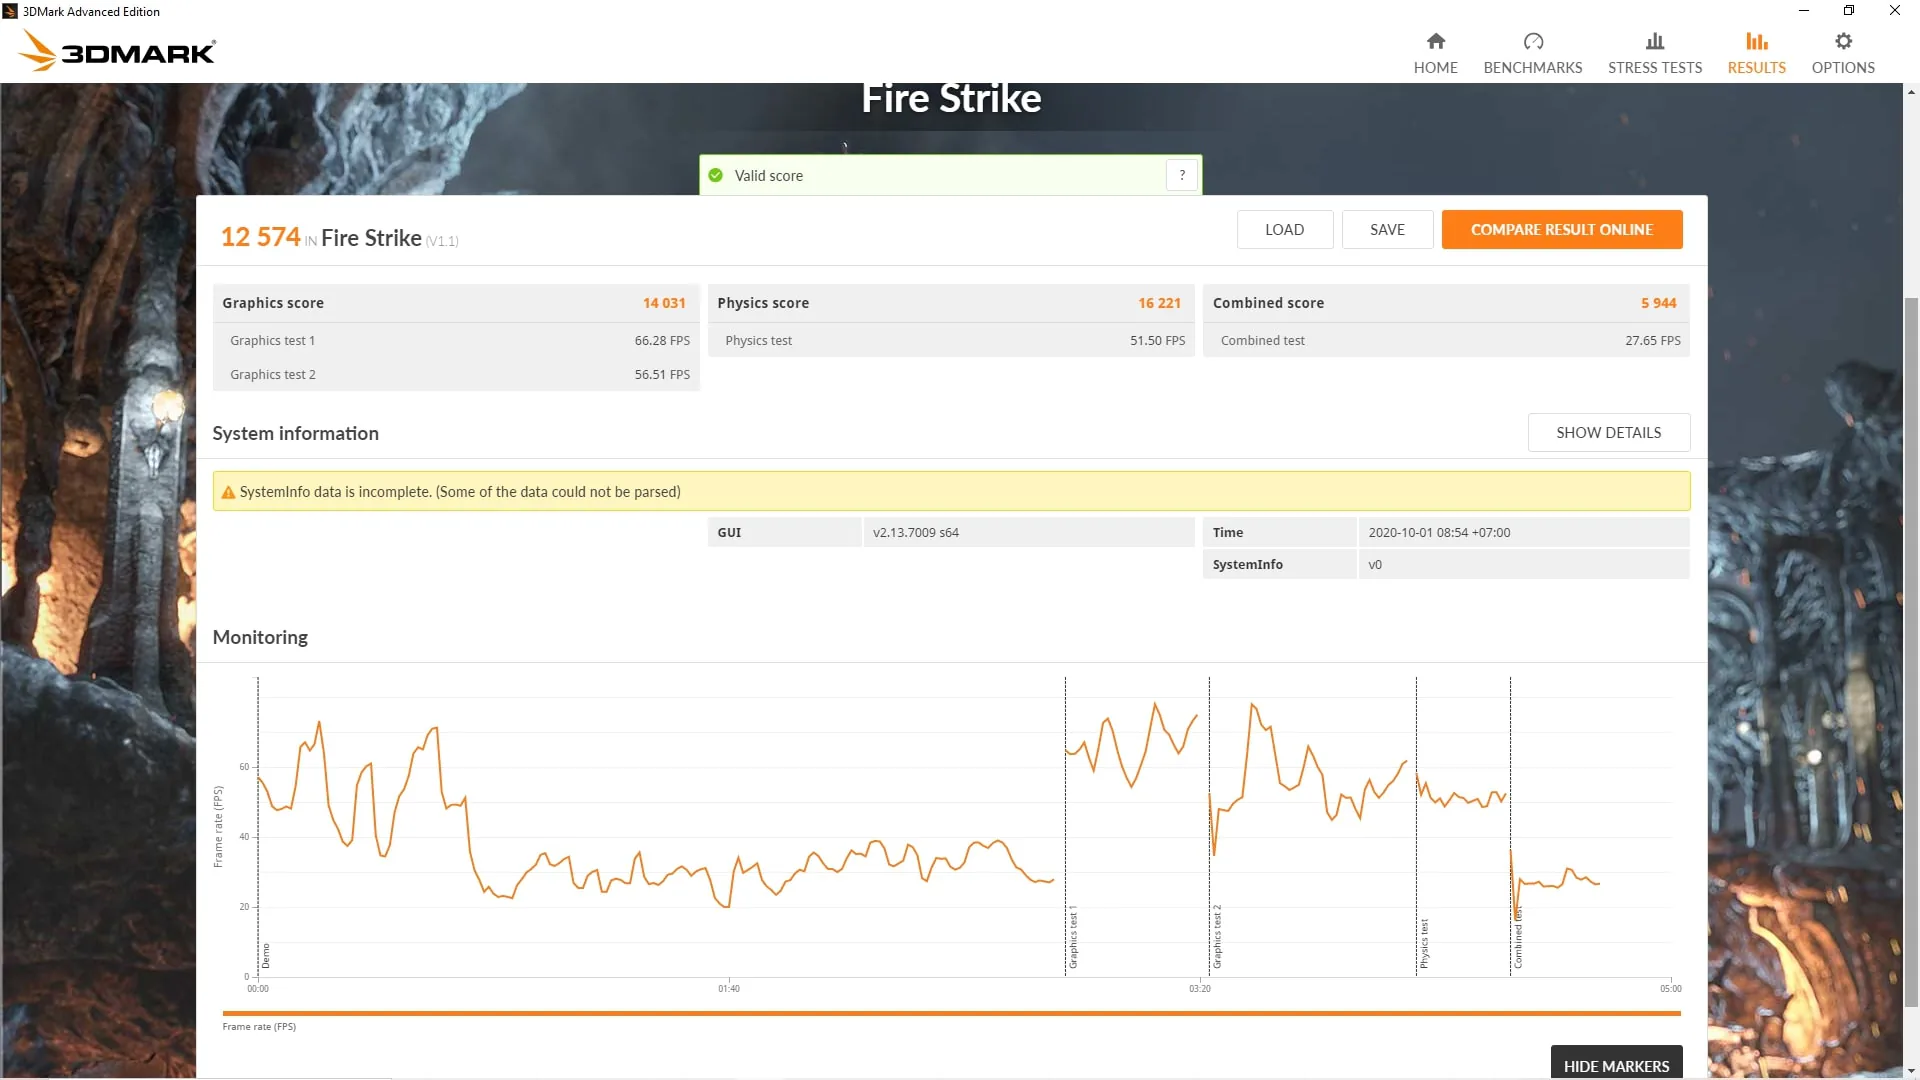Image resolution: width=1920 pixels, height=1080 pixels.
Task: Click the Combined score value 5 944
Action: click(x=1658, y=303)
